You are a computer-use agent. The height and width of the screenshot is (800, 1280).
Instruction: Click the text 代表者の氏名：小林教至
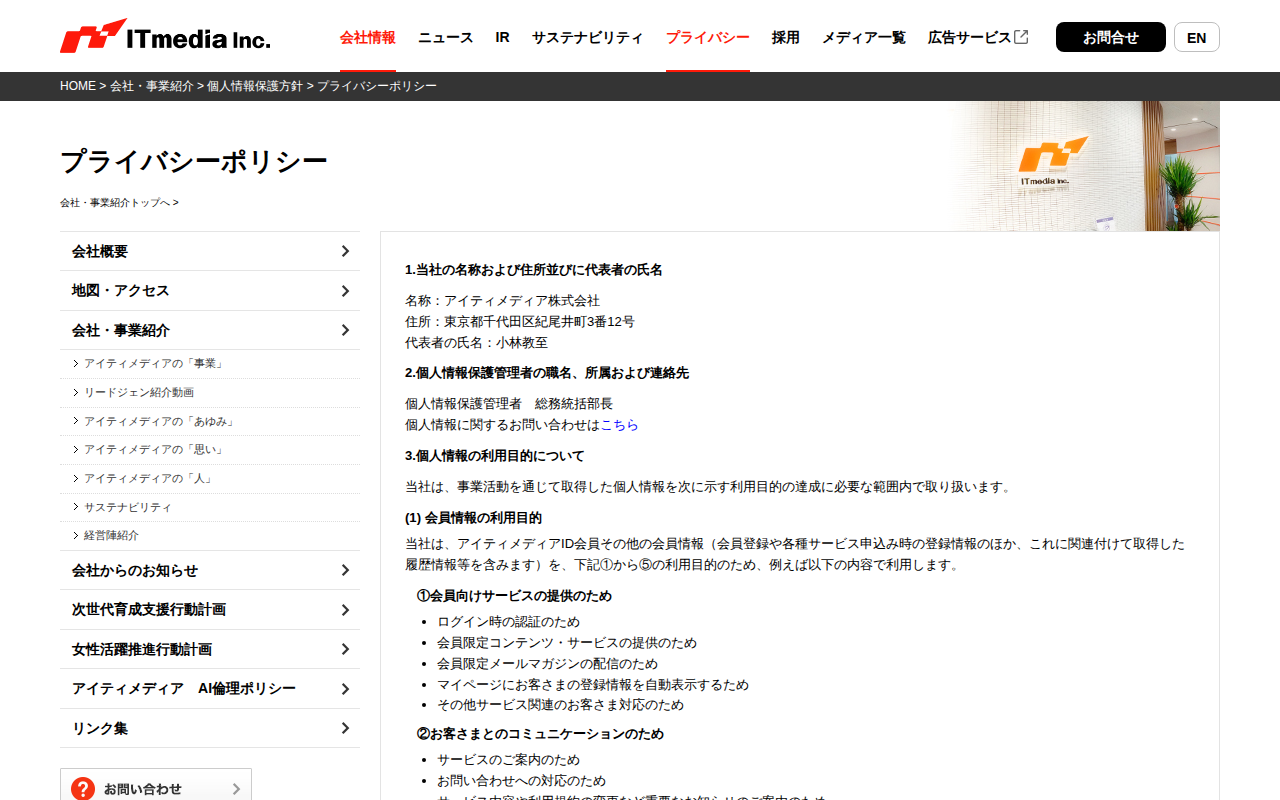pyautogui.click(x=477, y=343)
